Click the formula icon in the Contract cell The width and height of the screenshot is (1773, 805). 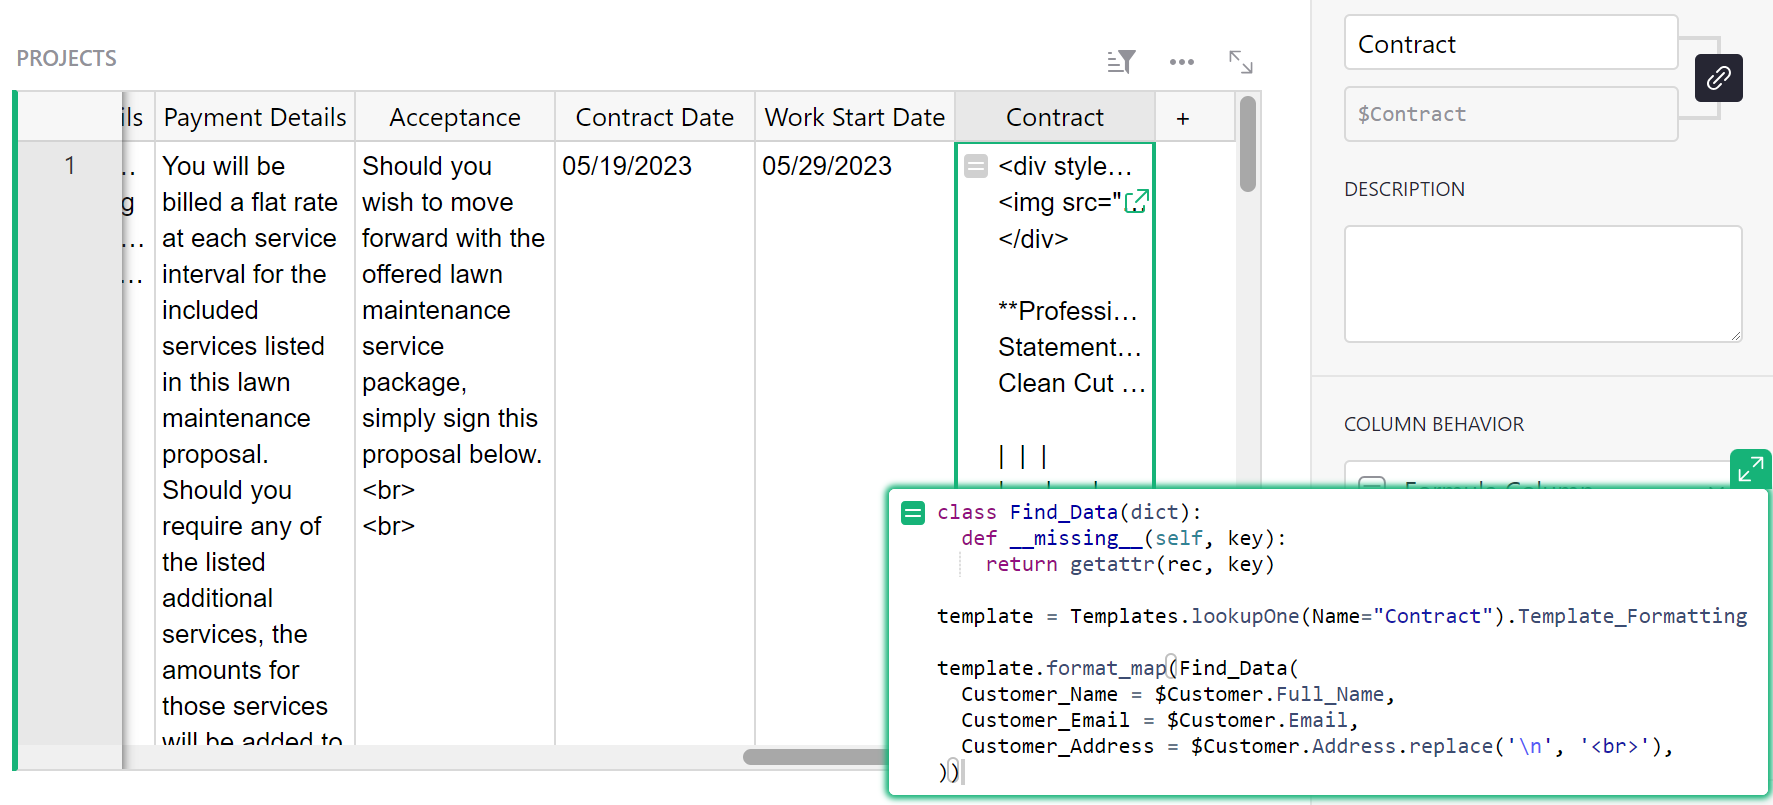pos(976,166)
